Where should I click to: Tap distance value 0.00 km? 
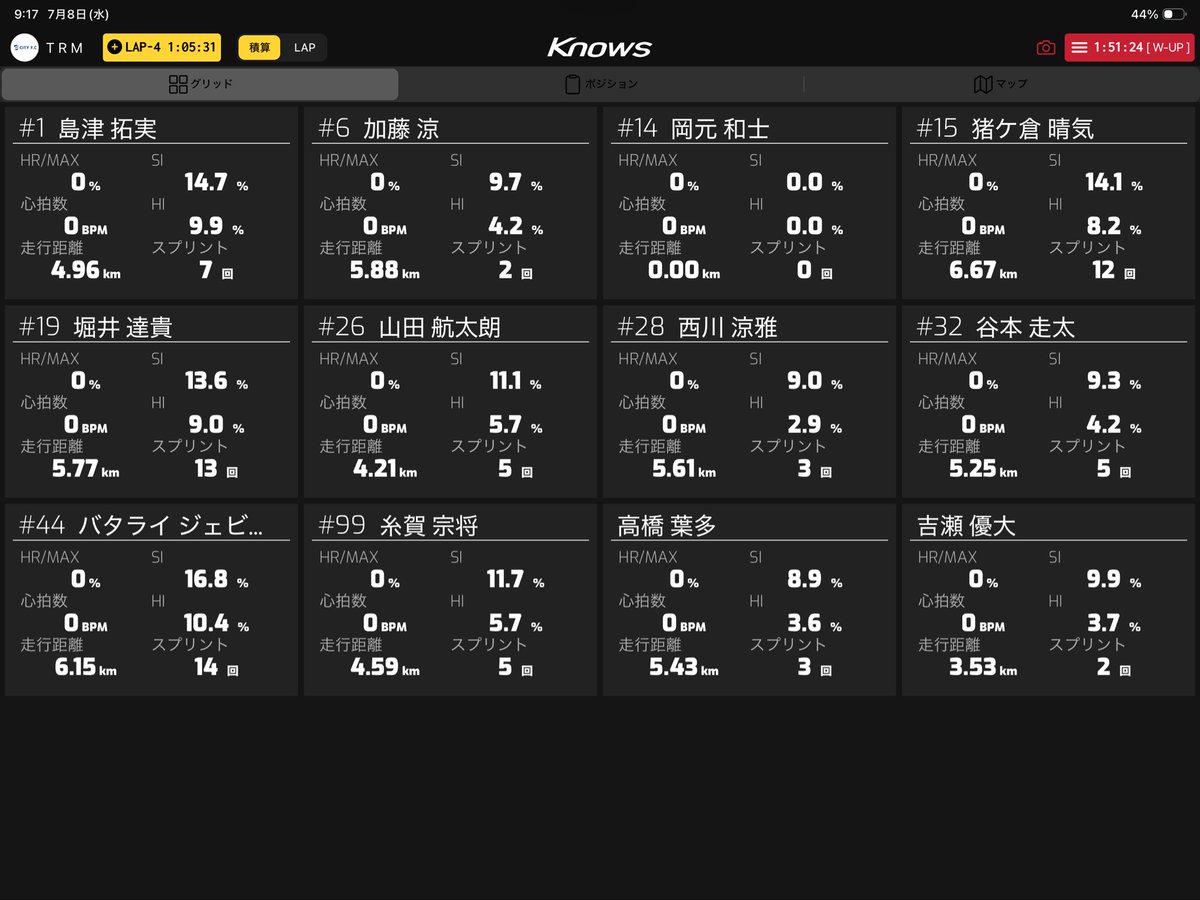pos(684,270)
